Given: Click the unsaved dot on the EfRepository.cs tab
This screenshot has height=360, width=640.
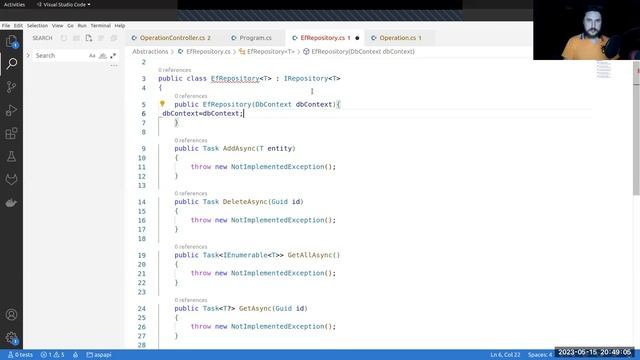Looking at the screenshot, I should click(x=357, y=38).
